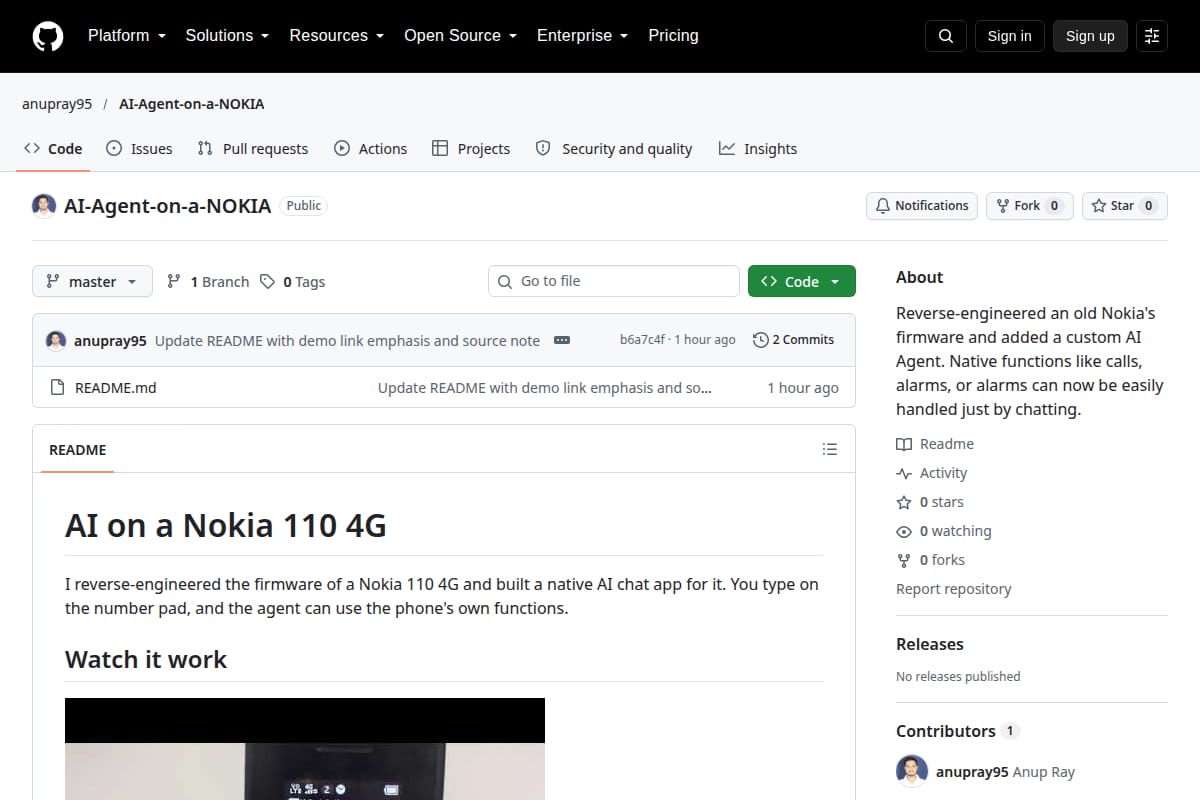View 0 watching link

pyautogui.click(x=944, y=531)
